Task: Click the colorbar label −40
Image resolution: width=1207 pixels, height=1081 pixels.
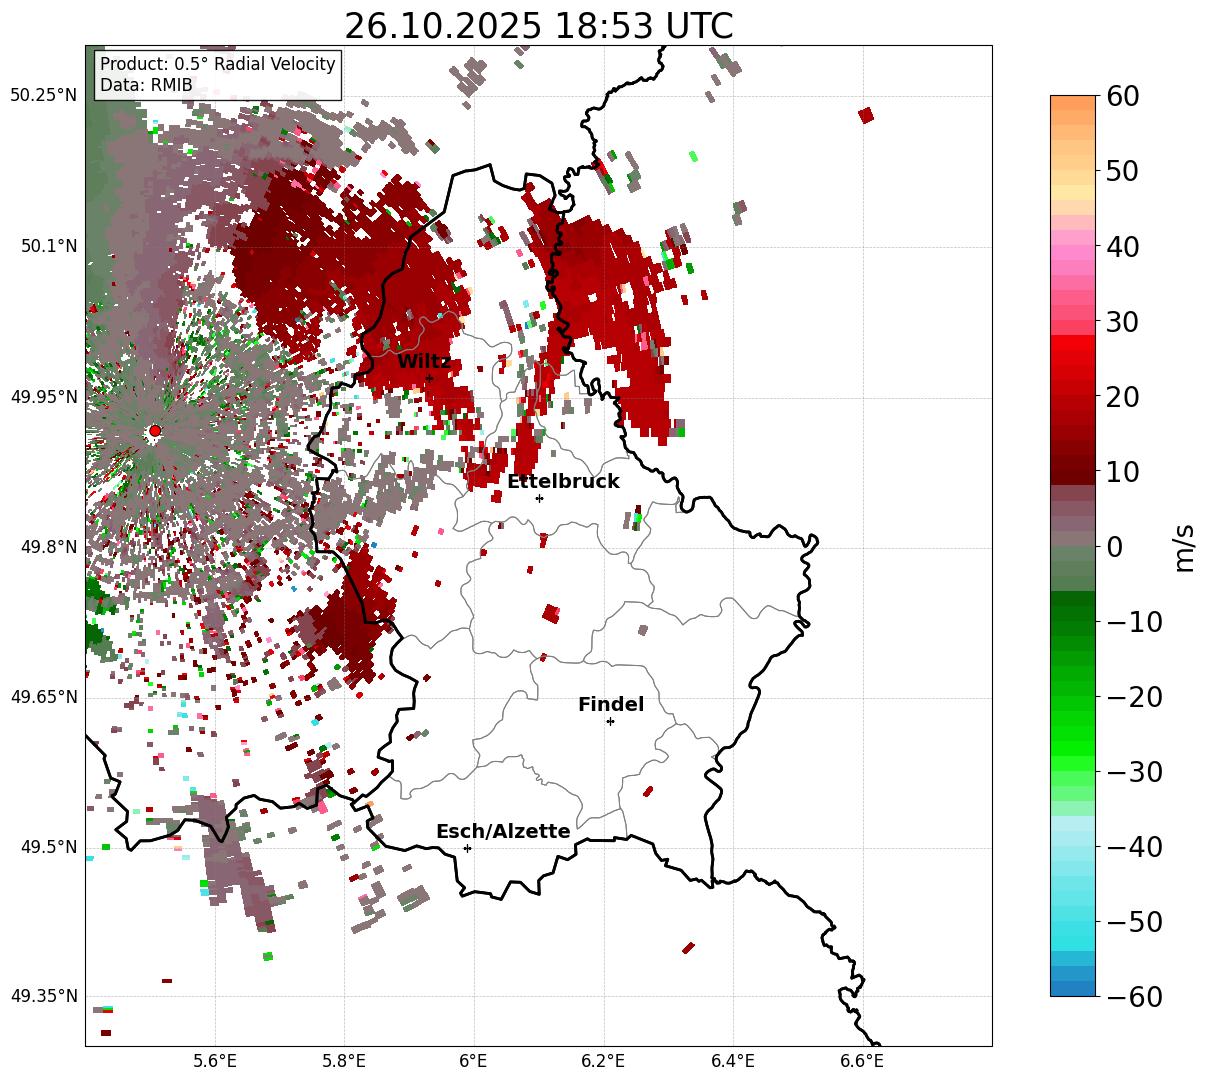Action: point(1134,847)
